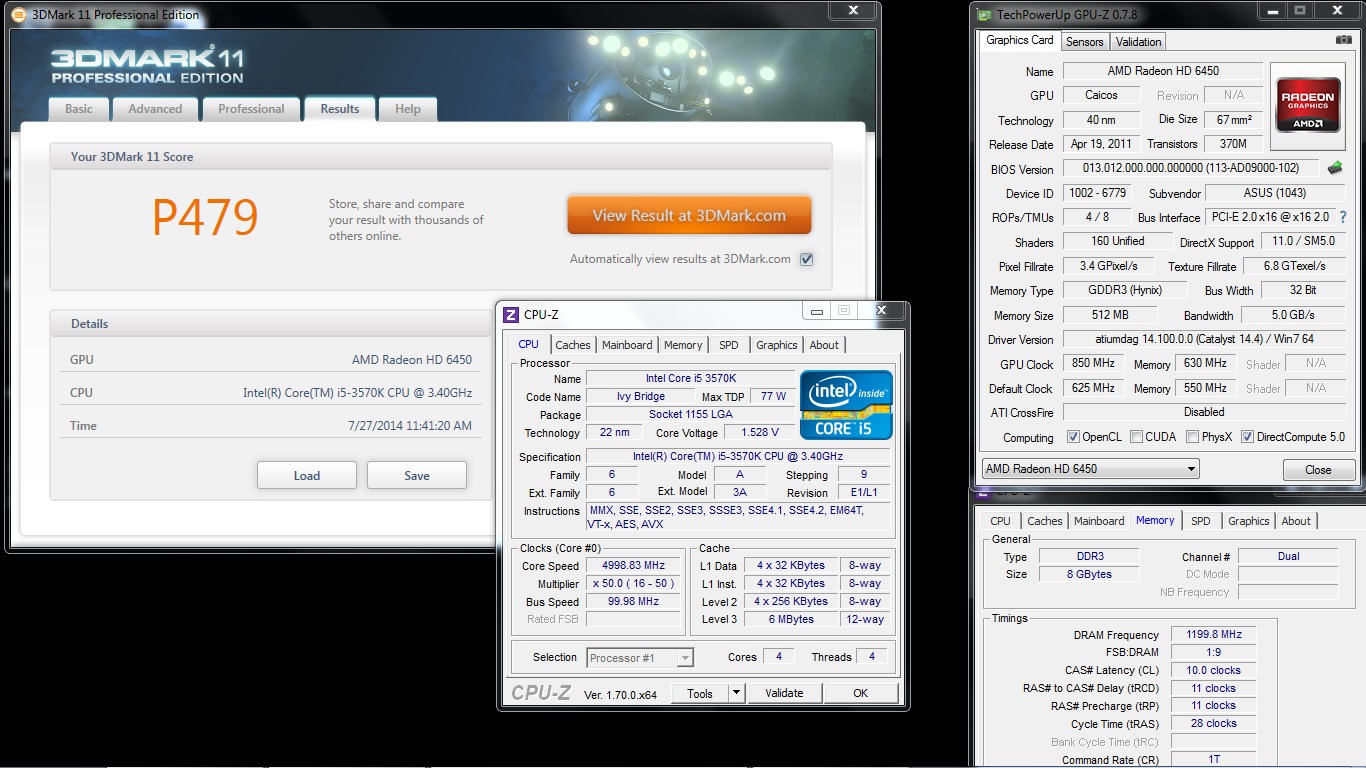
Task: Click the CAS# Latency 10.0 clocks value
Action: click(1213, 670)
